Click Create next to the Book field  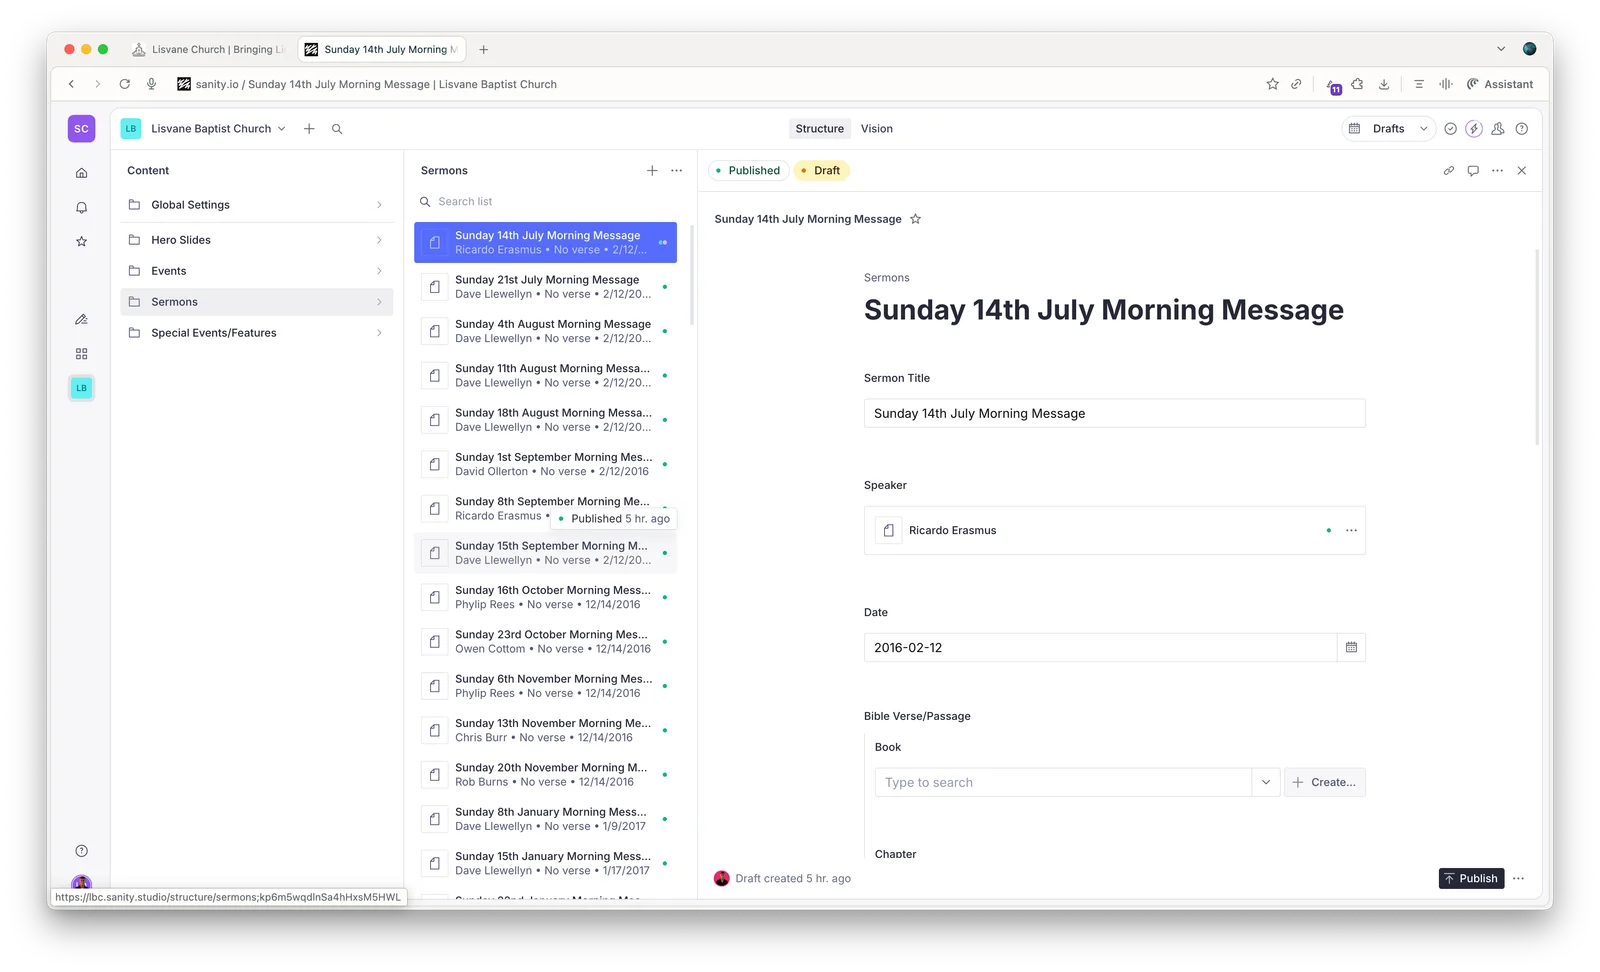click(x=1325, y=782)
